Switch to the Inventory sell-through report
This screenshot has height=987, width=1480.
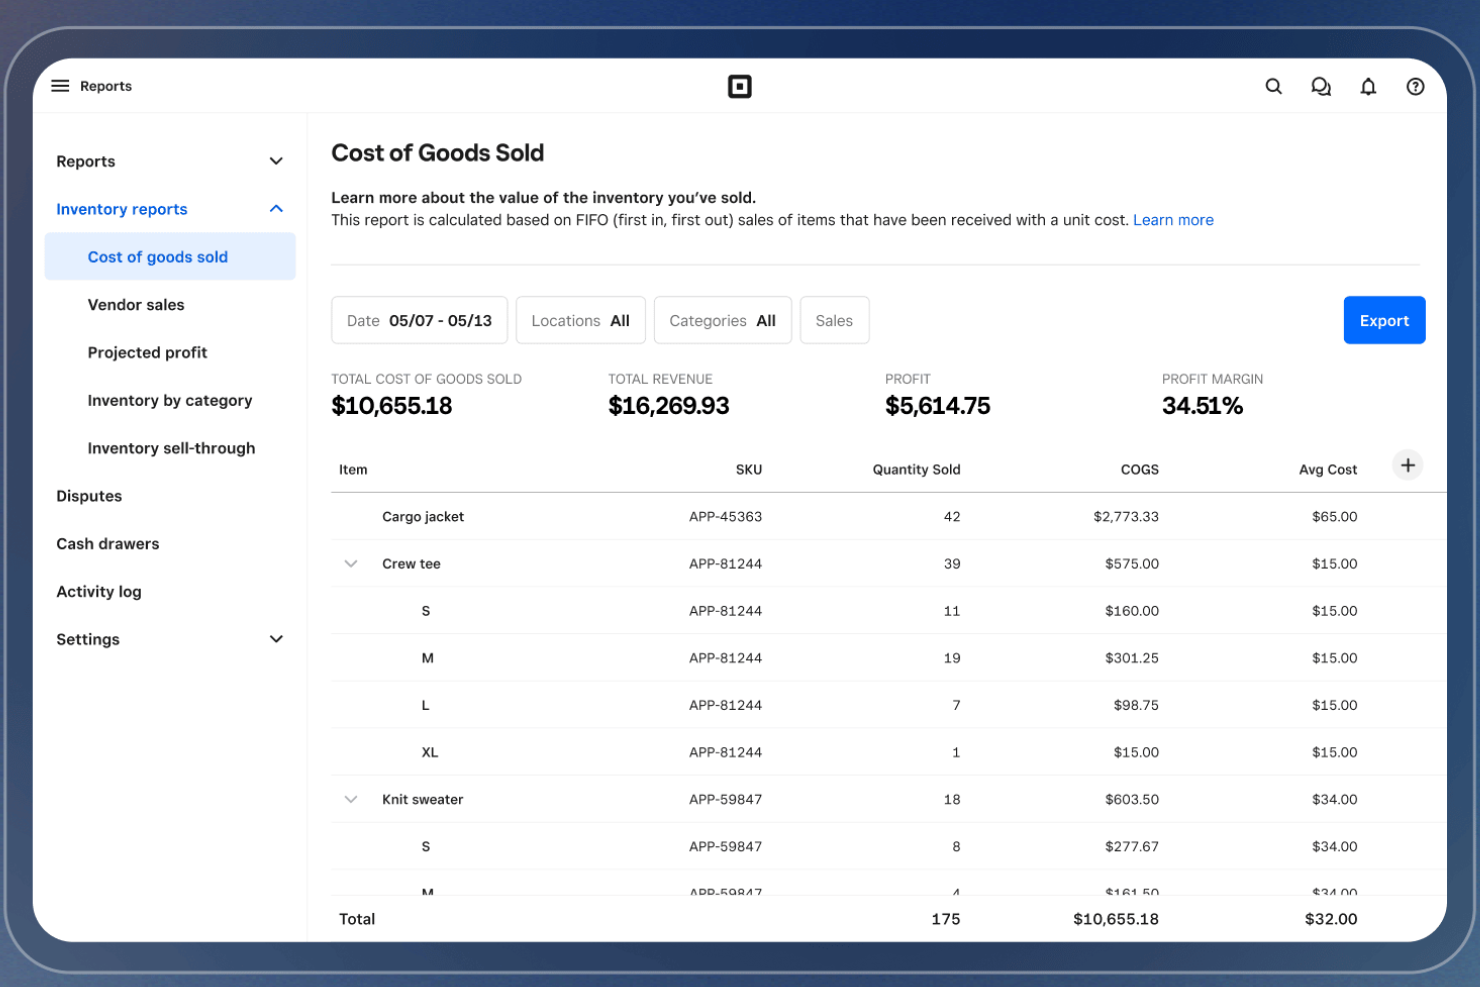tap(171, 448)
